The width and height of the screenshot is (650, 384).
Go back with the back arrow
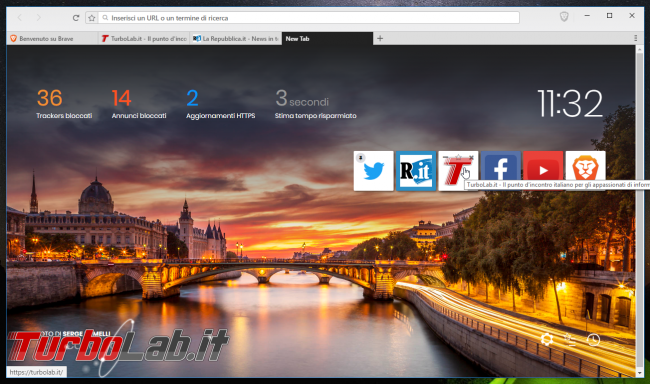click(x=19, y=18)
